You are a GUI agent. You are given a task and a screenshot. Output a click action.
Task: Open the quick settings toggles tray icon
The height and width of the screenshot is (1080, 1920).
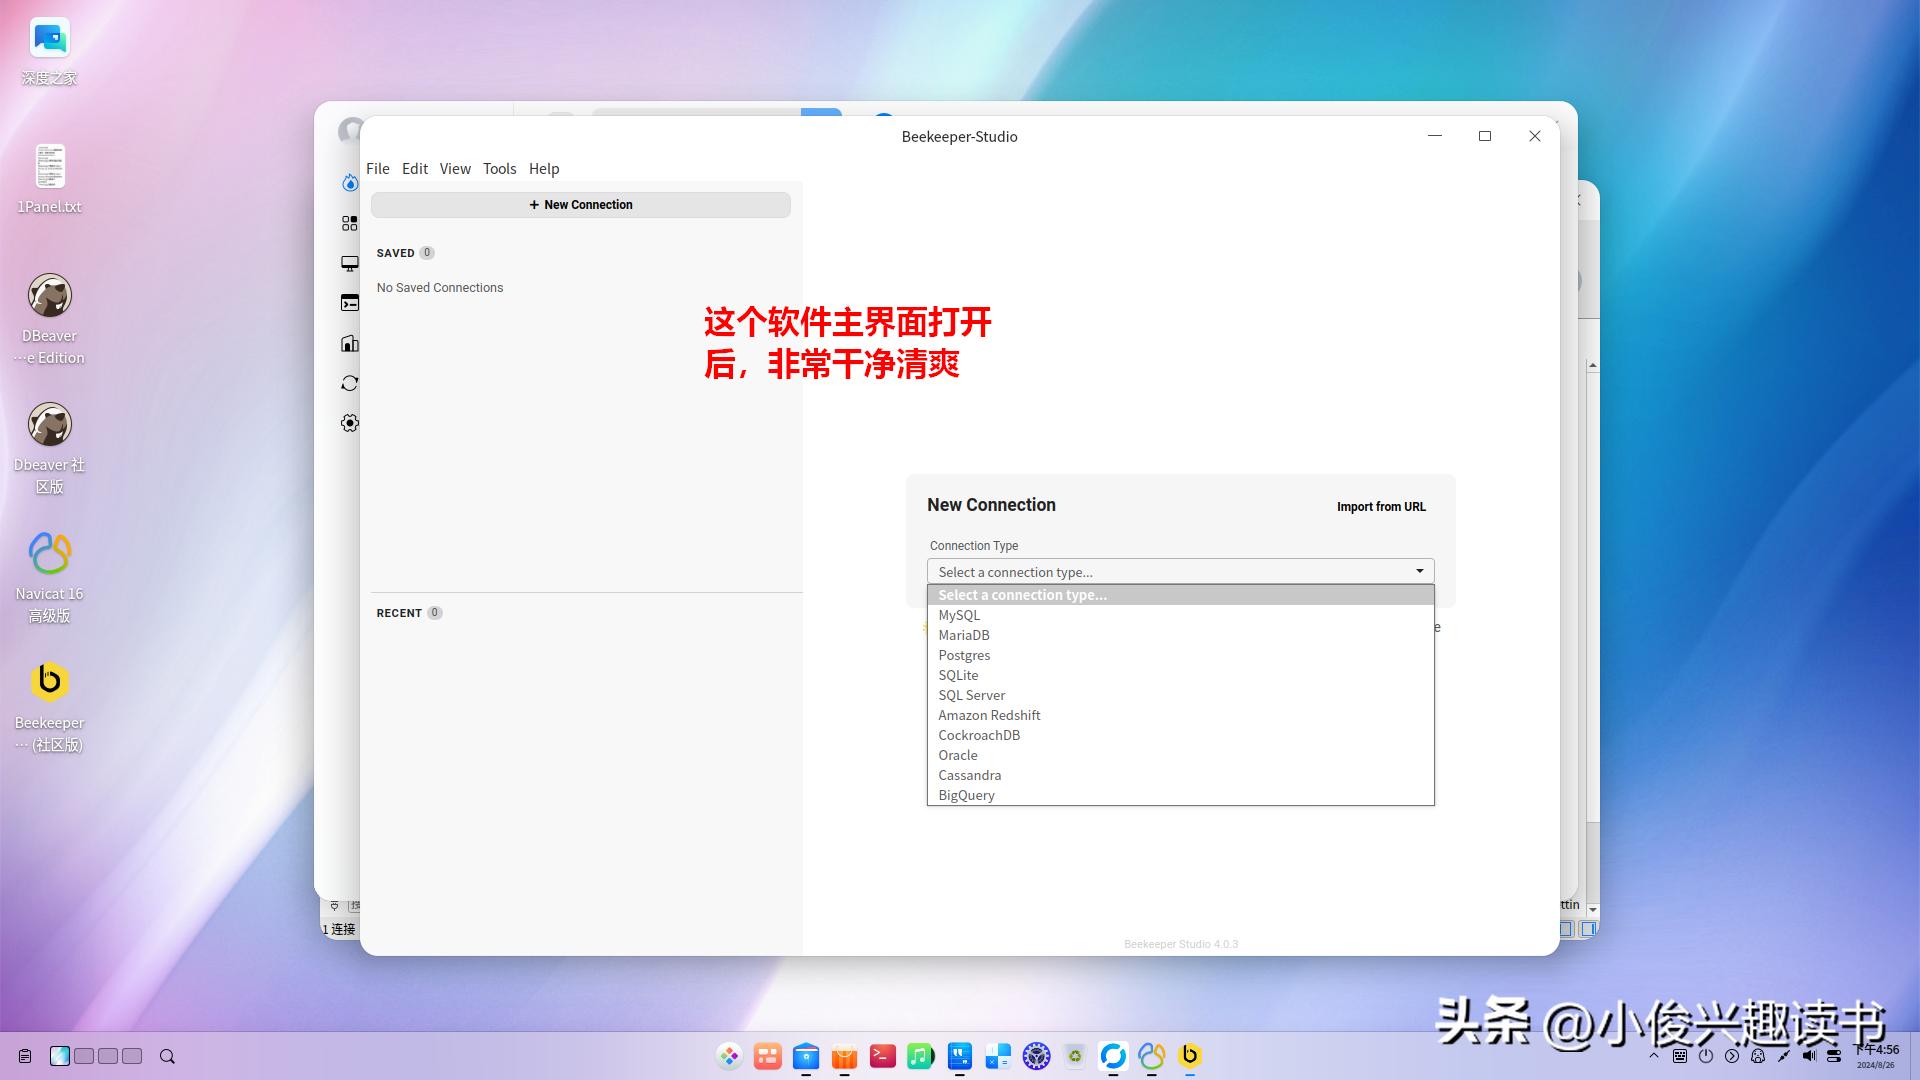(x=1834, y=1056)
